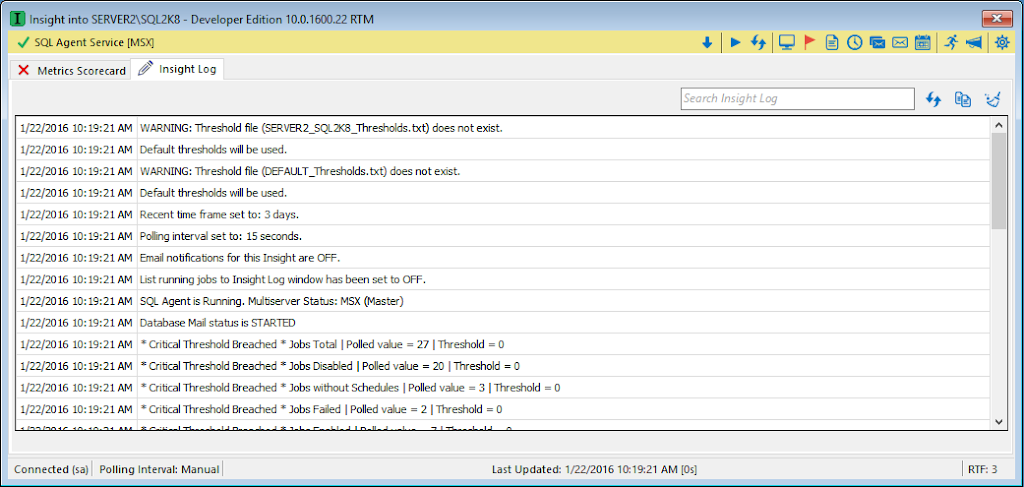Select the 'List running jobs to Insight Log' row
The height and width of the screenshot is (487, 1024).
tap(503, 279)
